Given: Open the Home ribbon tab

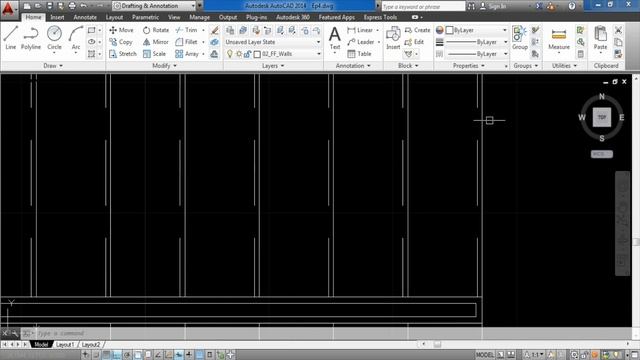Looking at the screenshot, I should point(33,17).
